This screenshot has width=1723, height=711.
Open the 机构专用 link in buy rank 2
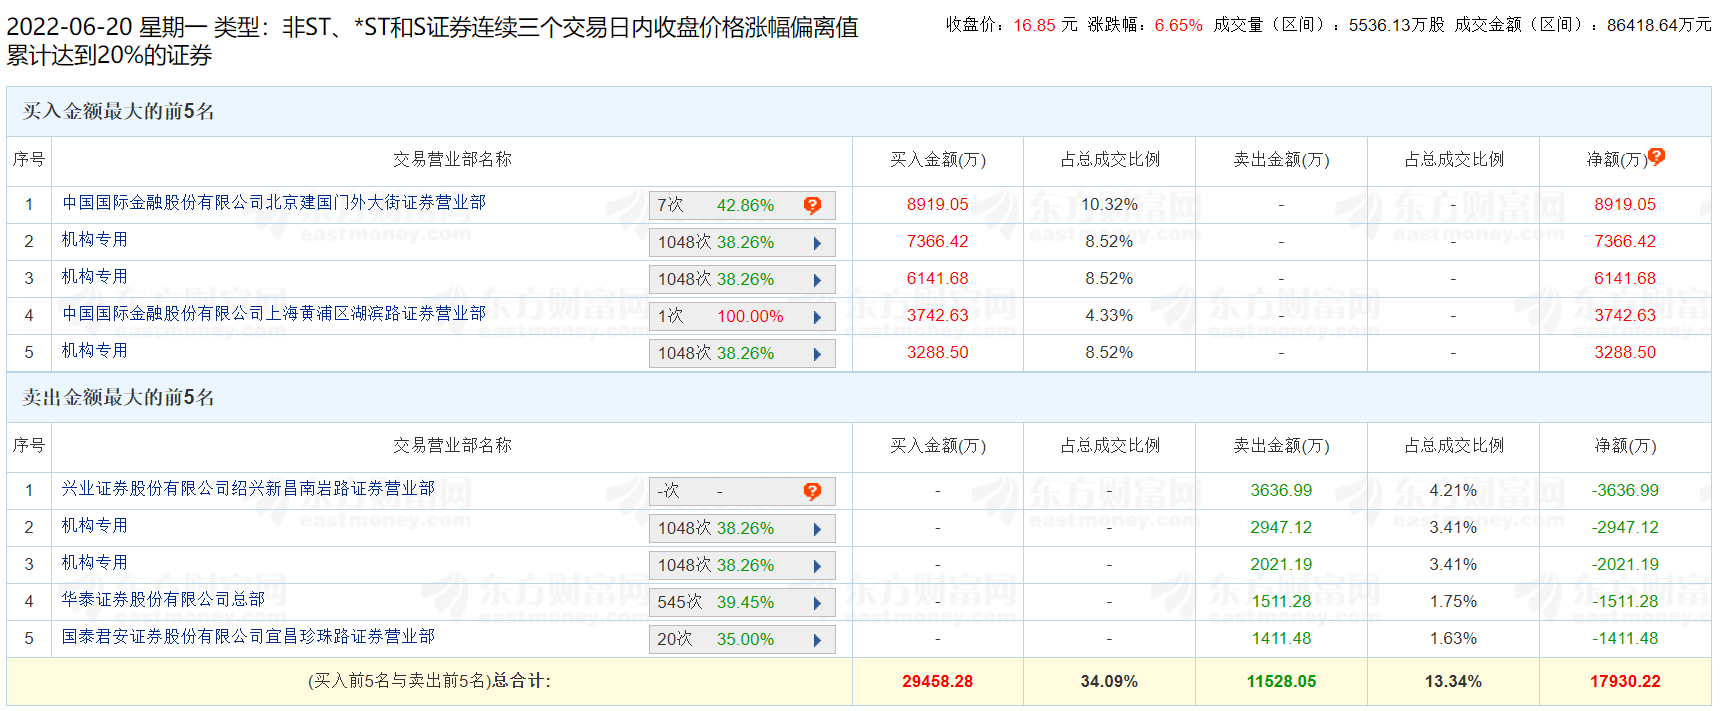pyautogui.click(x=95, y=240)
